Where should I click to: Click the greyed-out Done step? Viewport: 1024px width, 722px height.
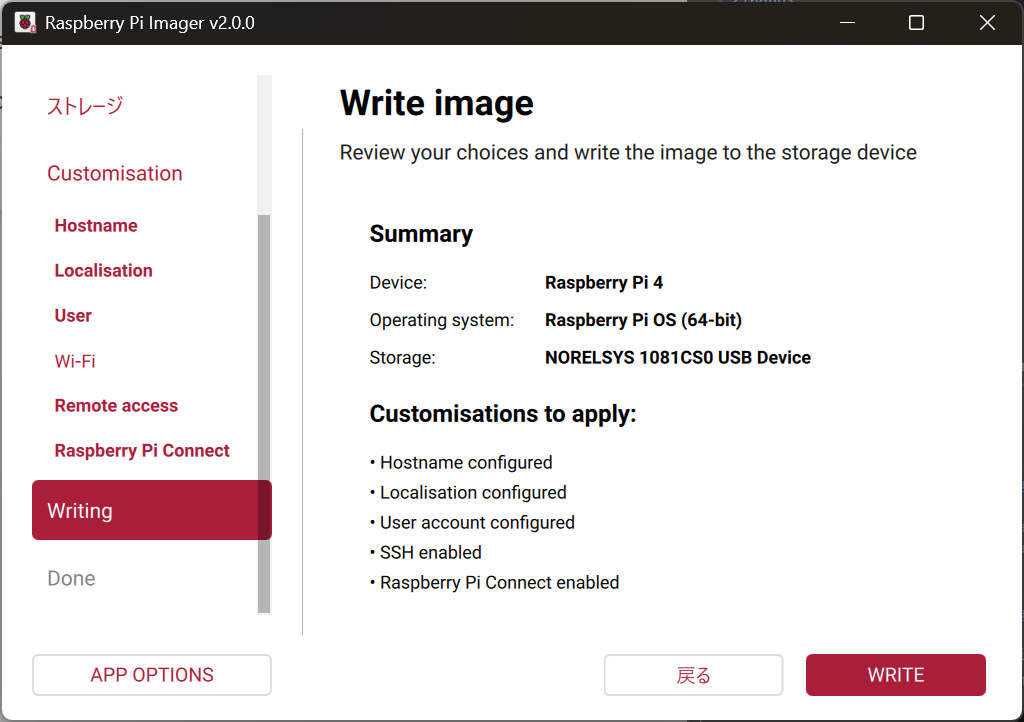[71, 578]
